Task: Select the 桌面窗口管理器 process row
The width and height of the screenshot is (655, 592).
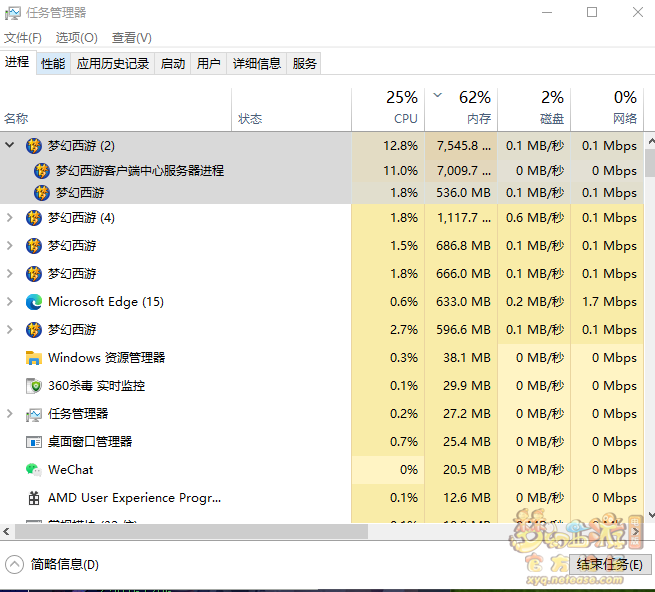Action: [322, 442]
